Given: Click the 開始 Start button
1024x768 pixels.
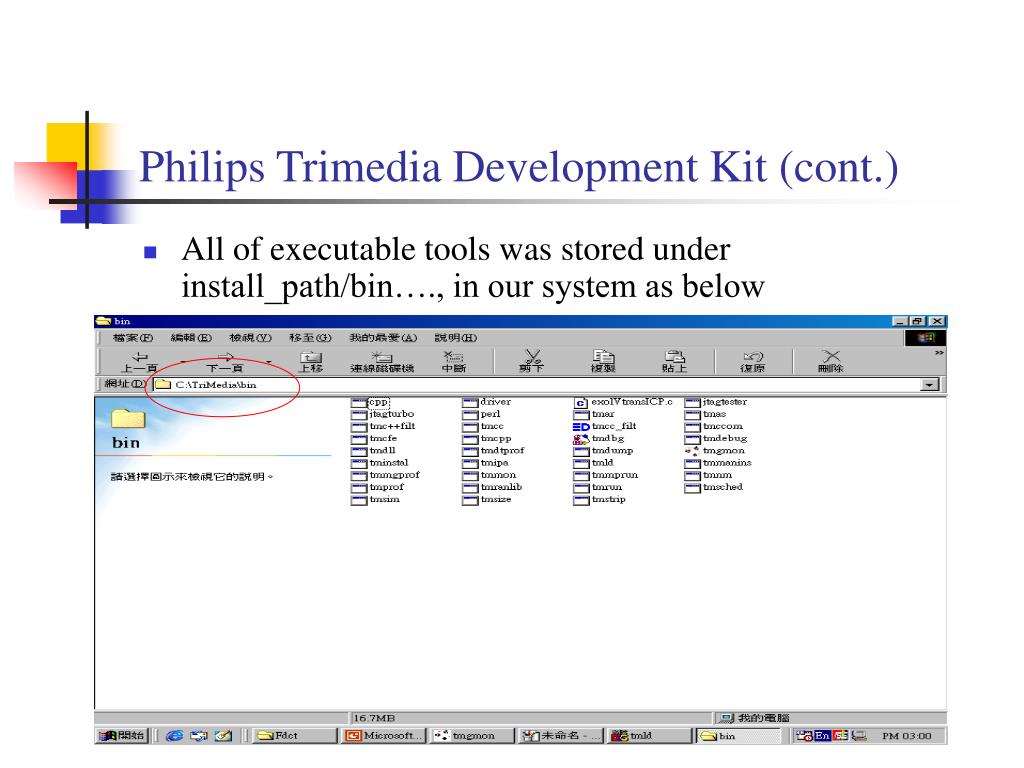Looking at the screenshot, I should pyautogui.click(x=121, y=736).
